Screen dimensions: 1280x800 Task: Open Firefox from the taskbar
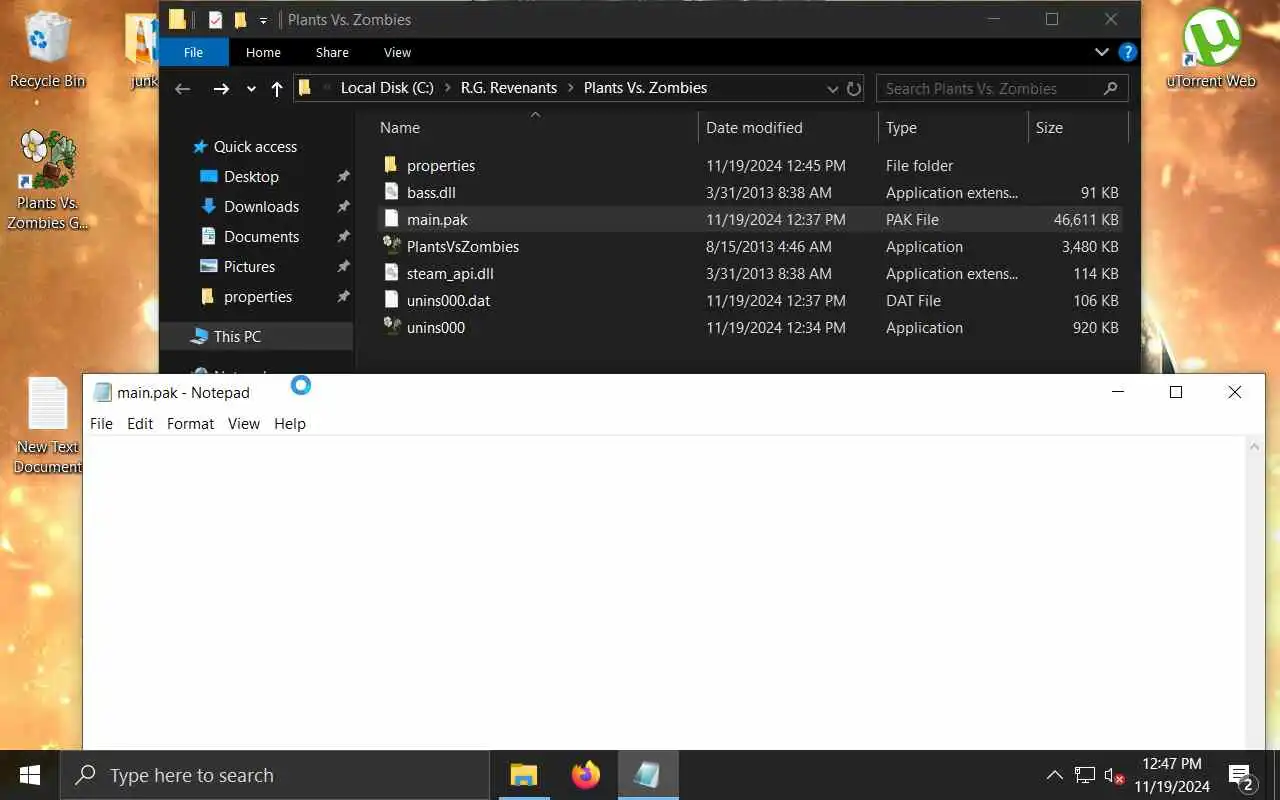[586, 775]
